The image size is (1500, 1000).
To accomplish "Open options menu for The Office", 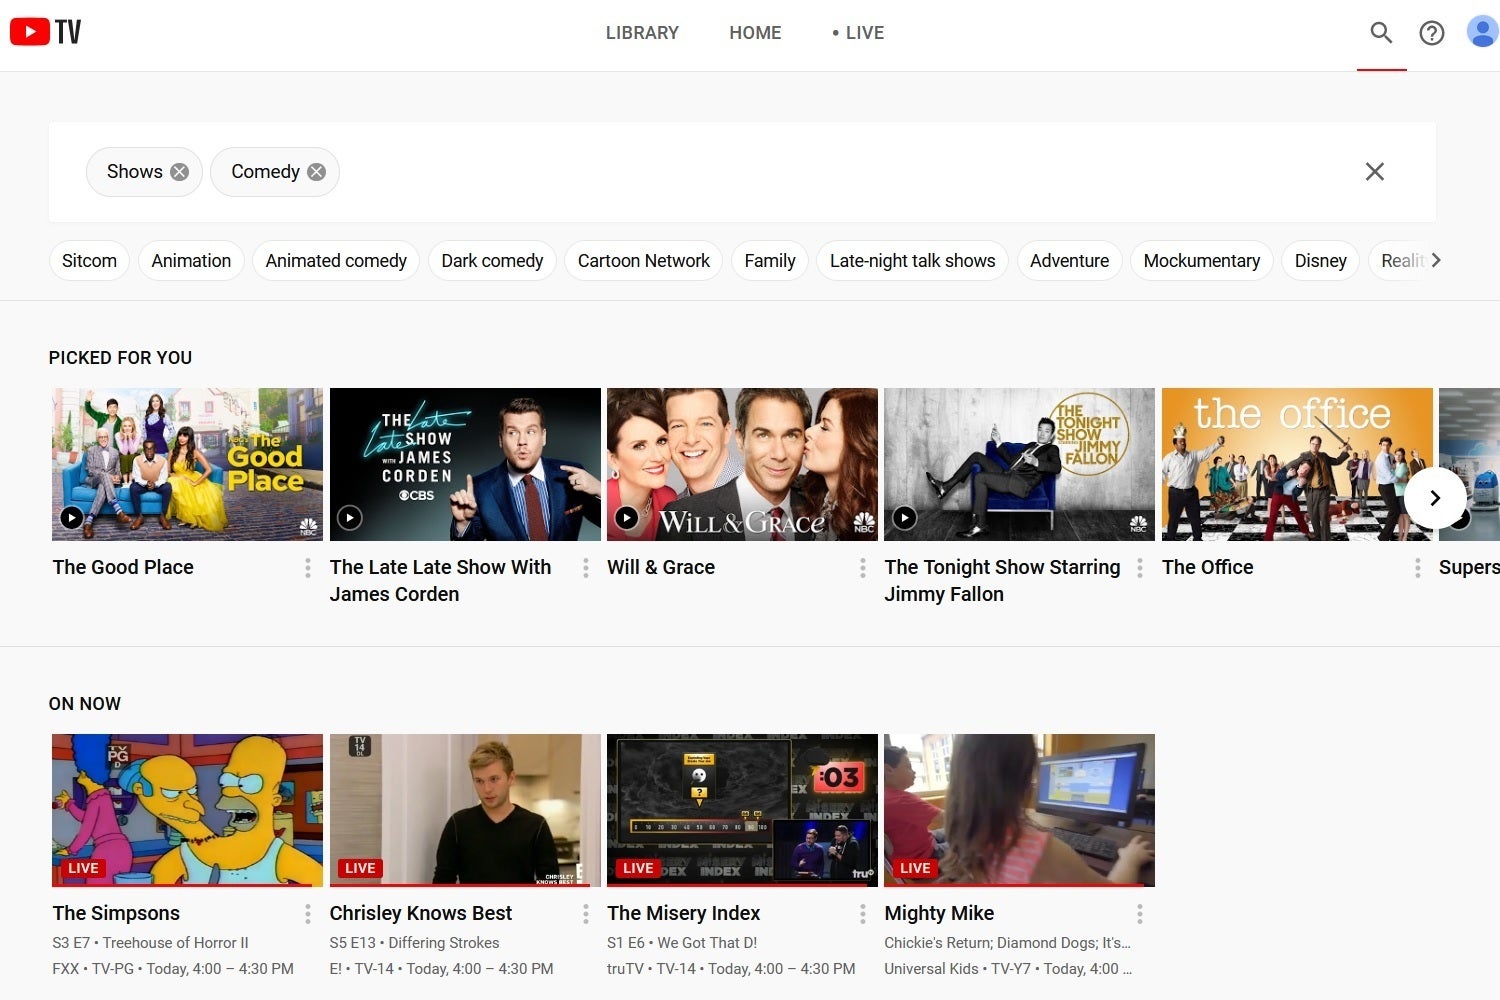I will [x=1417, y=568].
